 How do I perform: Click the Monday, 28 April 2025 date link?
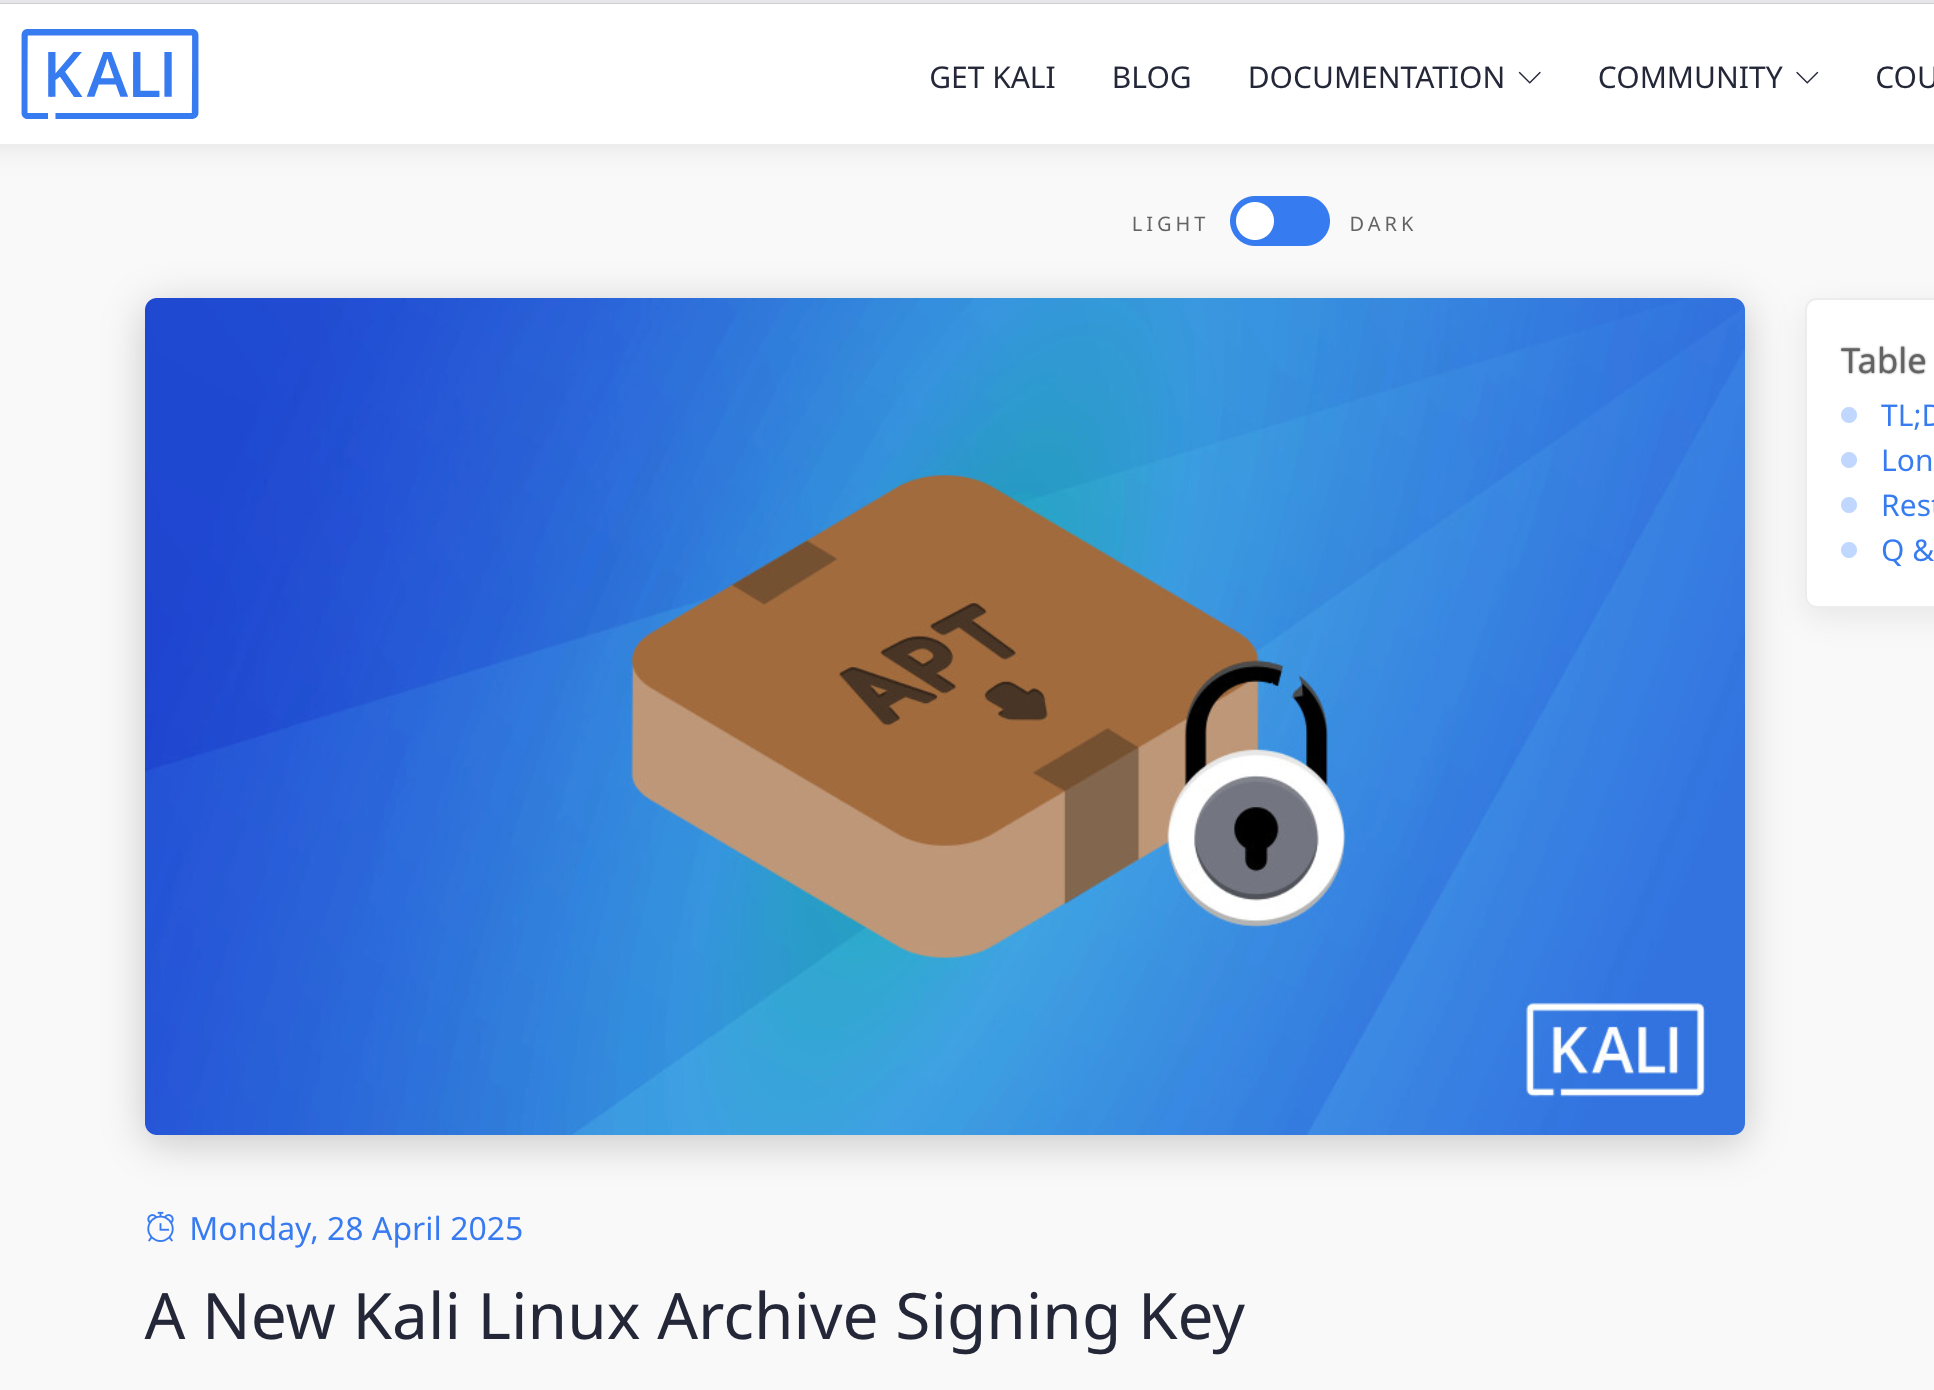click(356, 1228)
